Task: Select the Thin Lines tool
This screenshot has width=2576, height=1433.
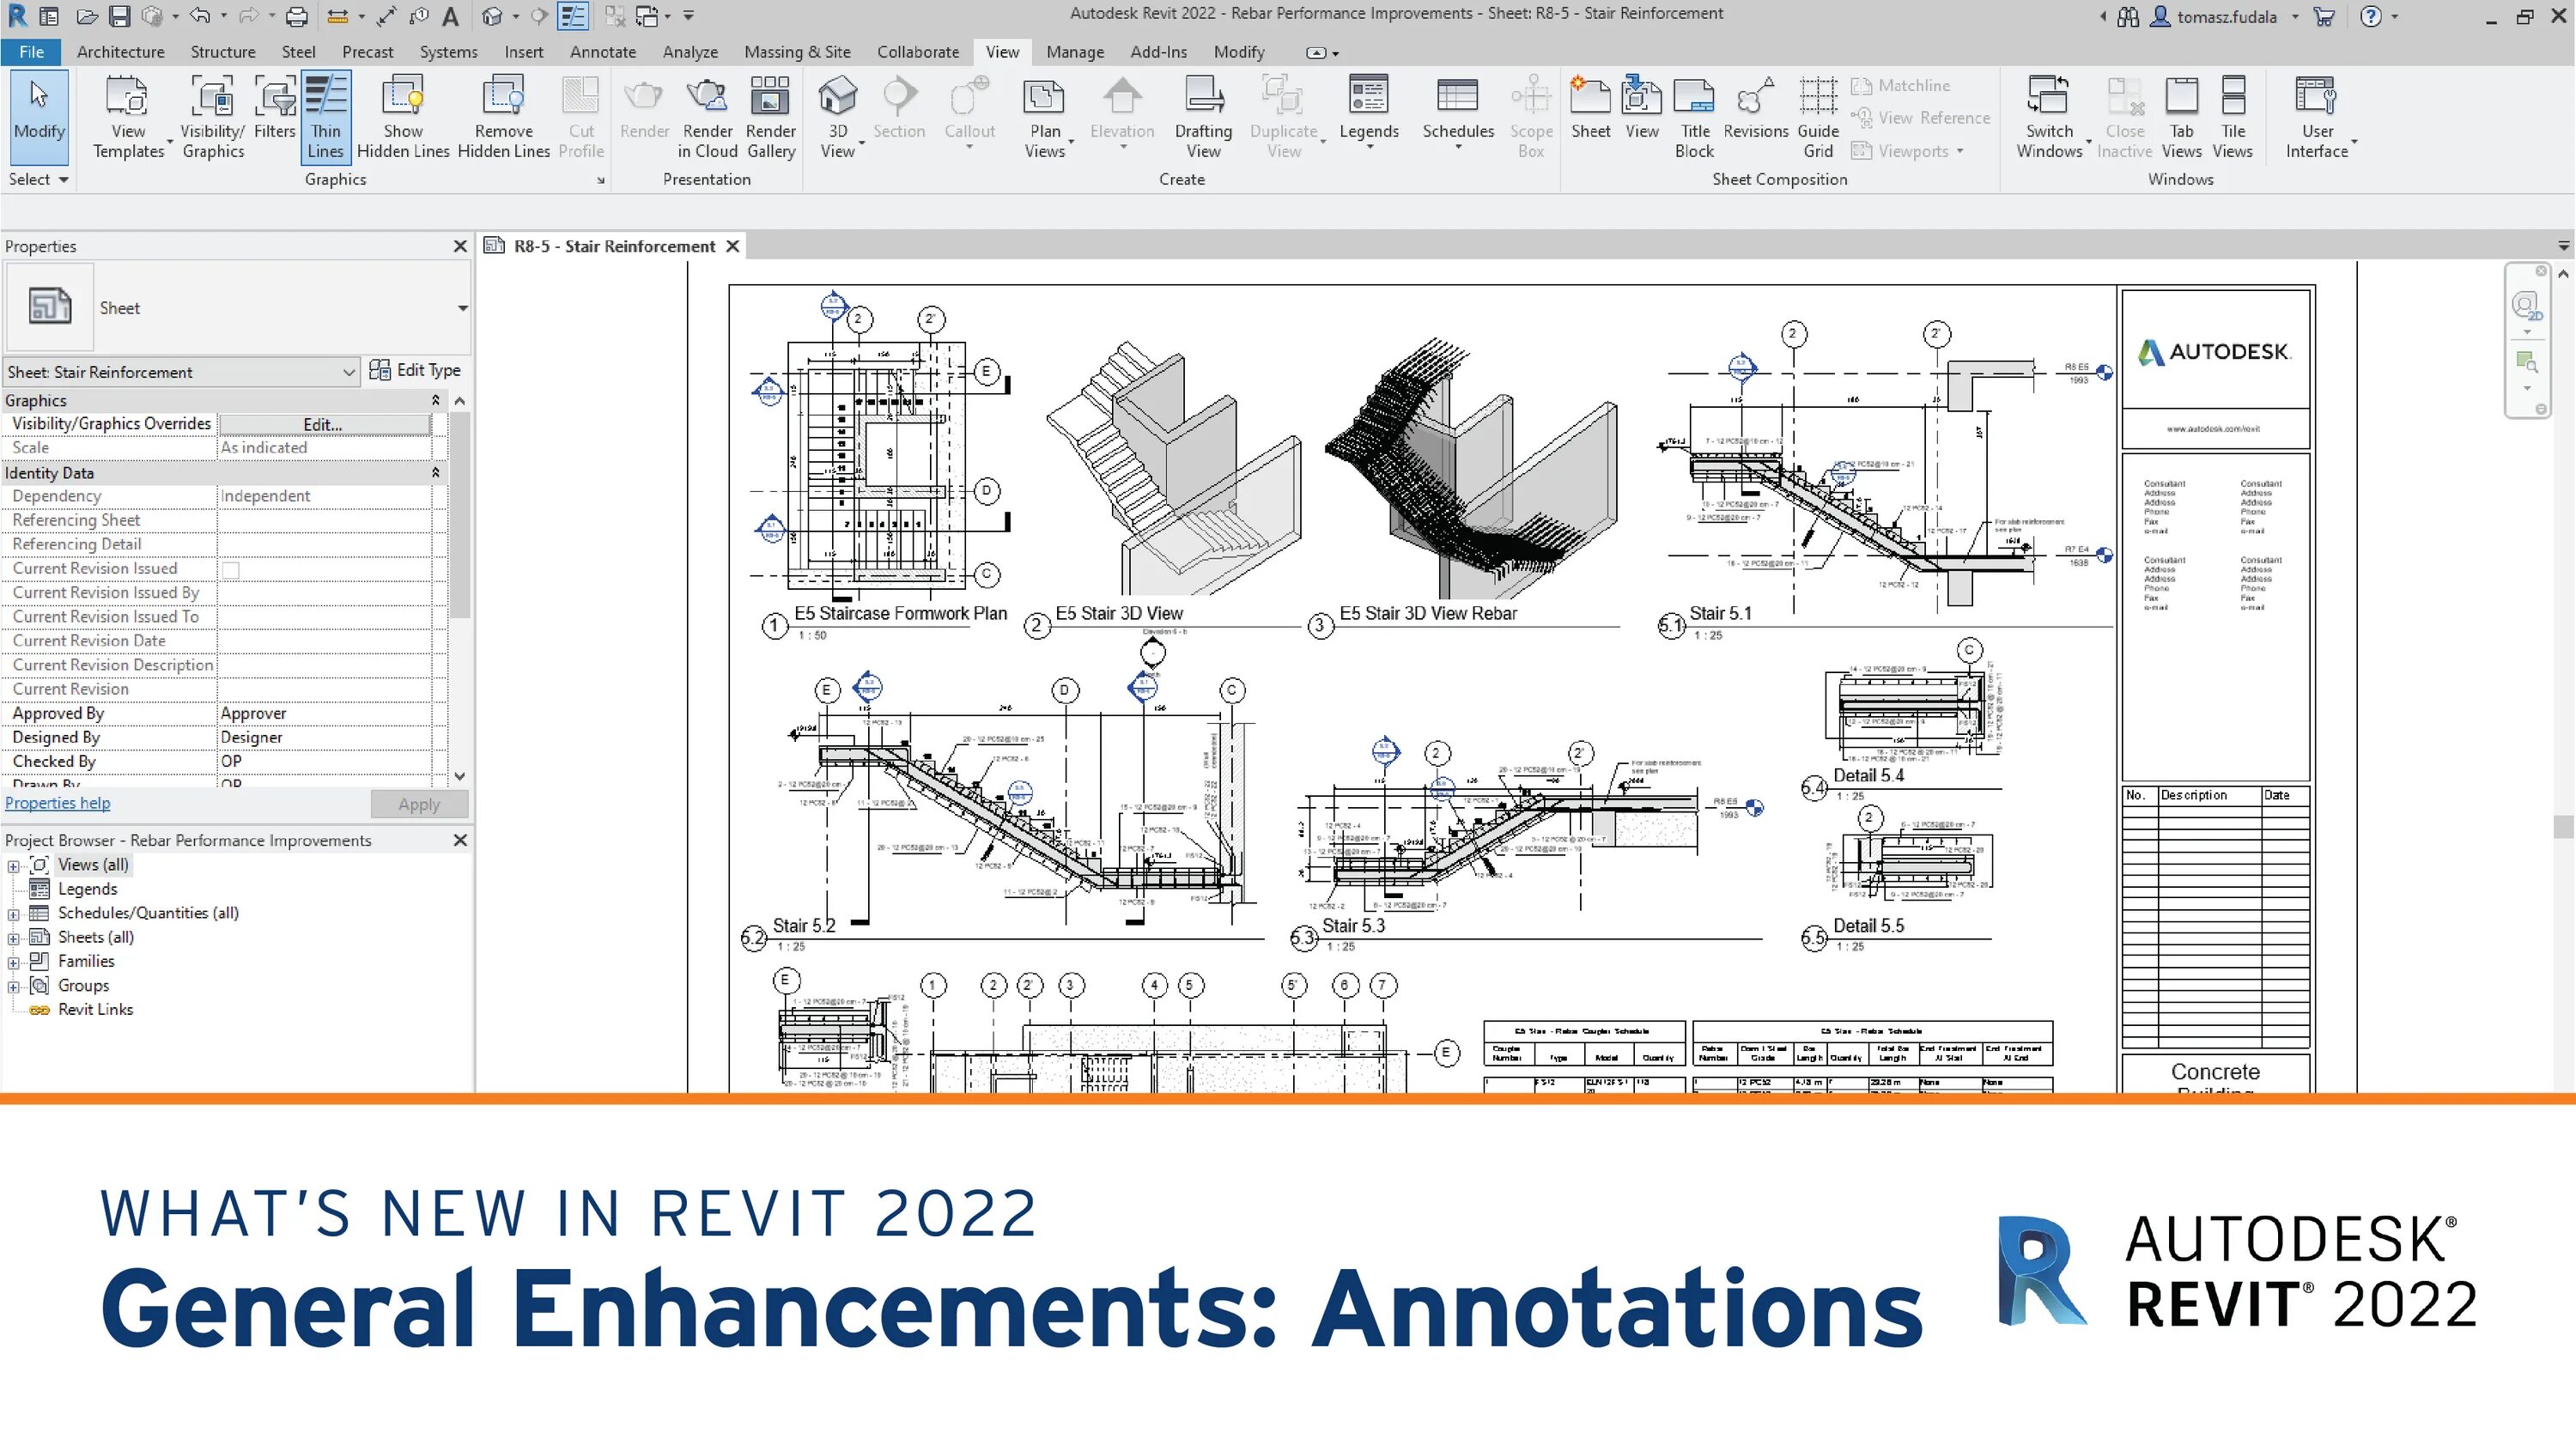Action: point(325,117)
